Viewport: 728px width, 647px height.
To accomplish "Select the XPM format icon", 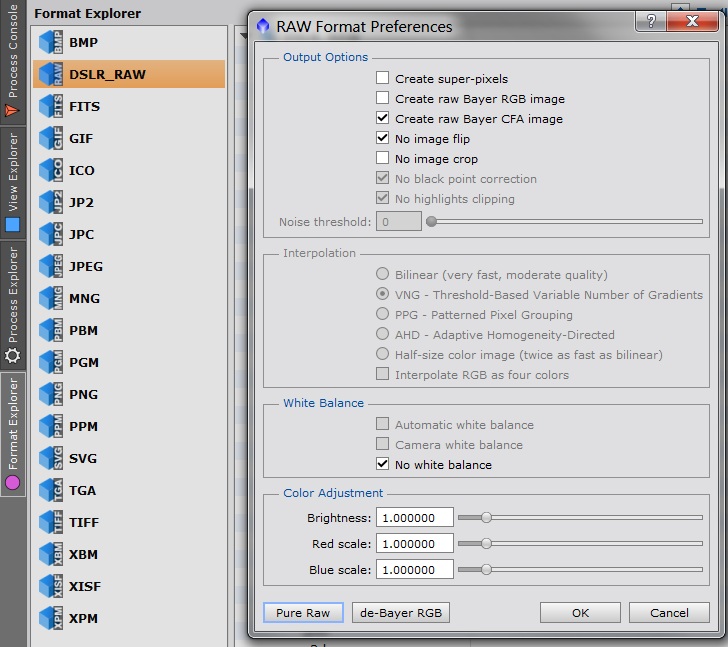I will 51,619.
